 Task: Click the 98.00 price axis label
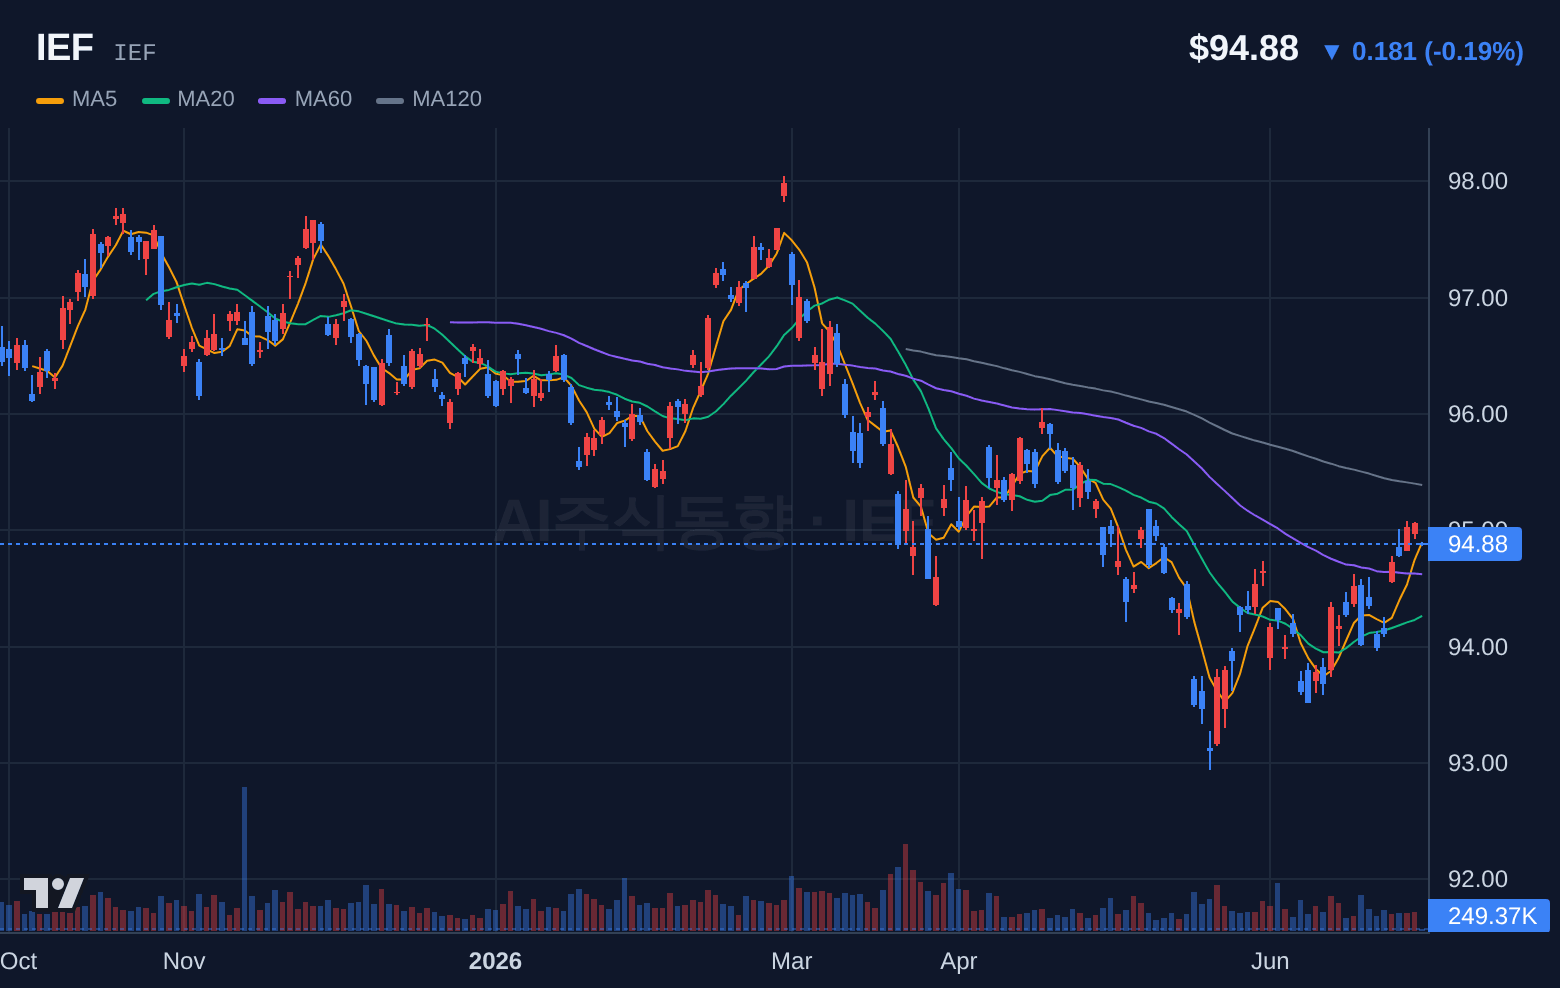click(x=1478, y=181)
